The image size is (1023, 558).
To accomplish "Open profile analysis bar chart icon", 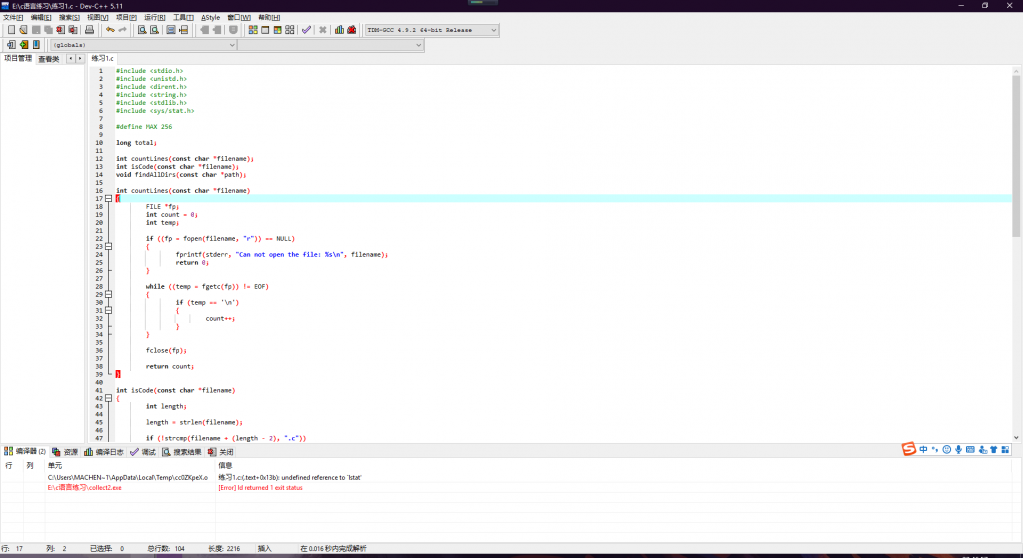I will point(339,30).
